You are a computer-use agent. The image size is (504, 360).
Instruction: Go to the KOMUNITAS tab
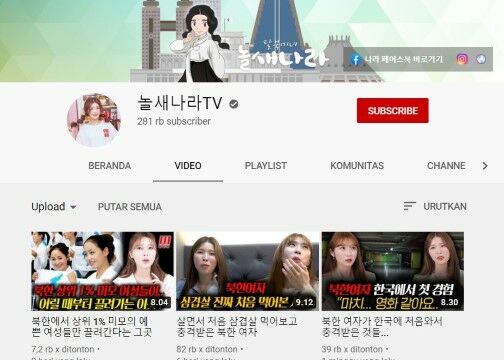357,166
